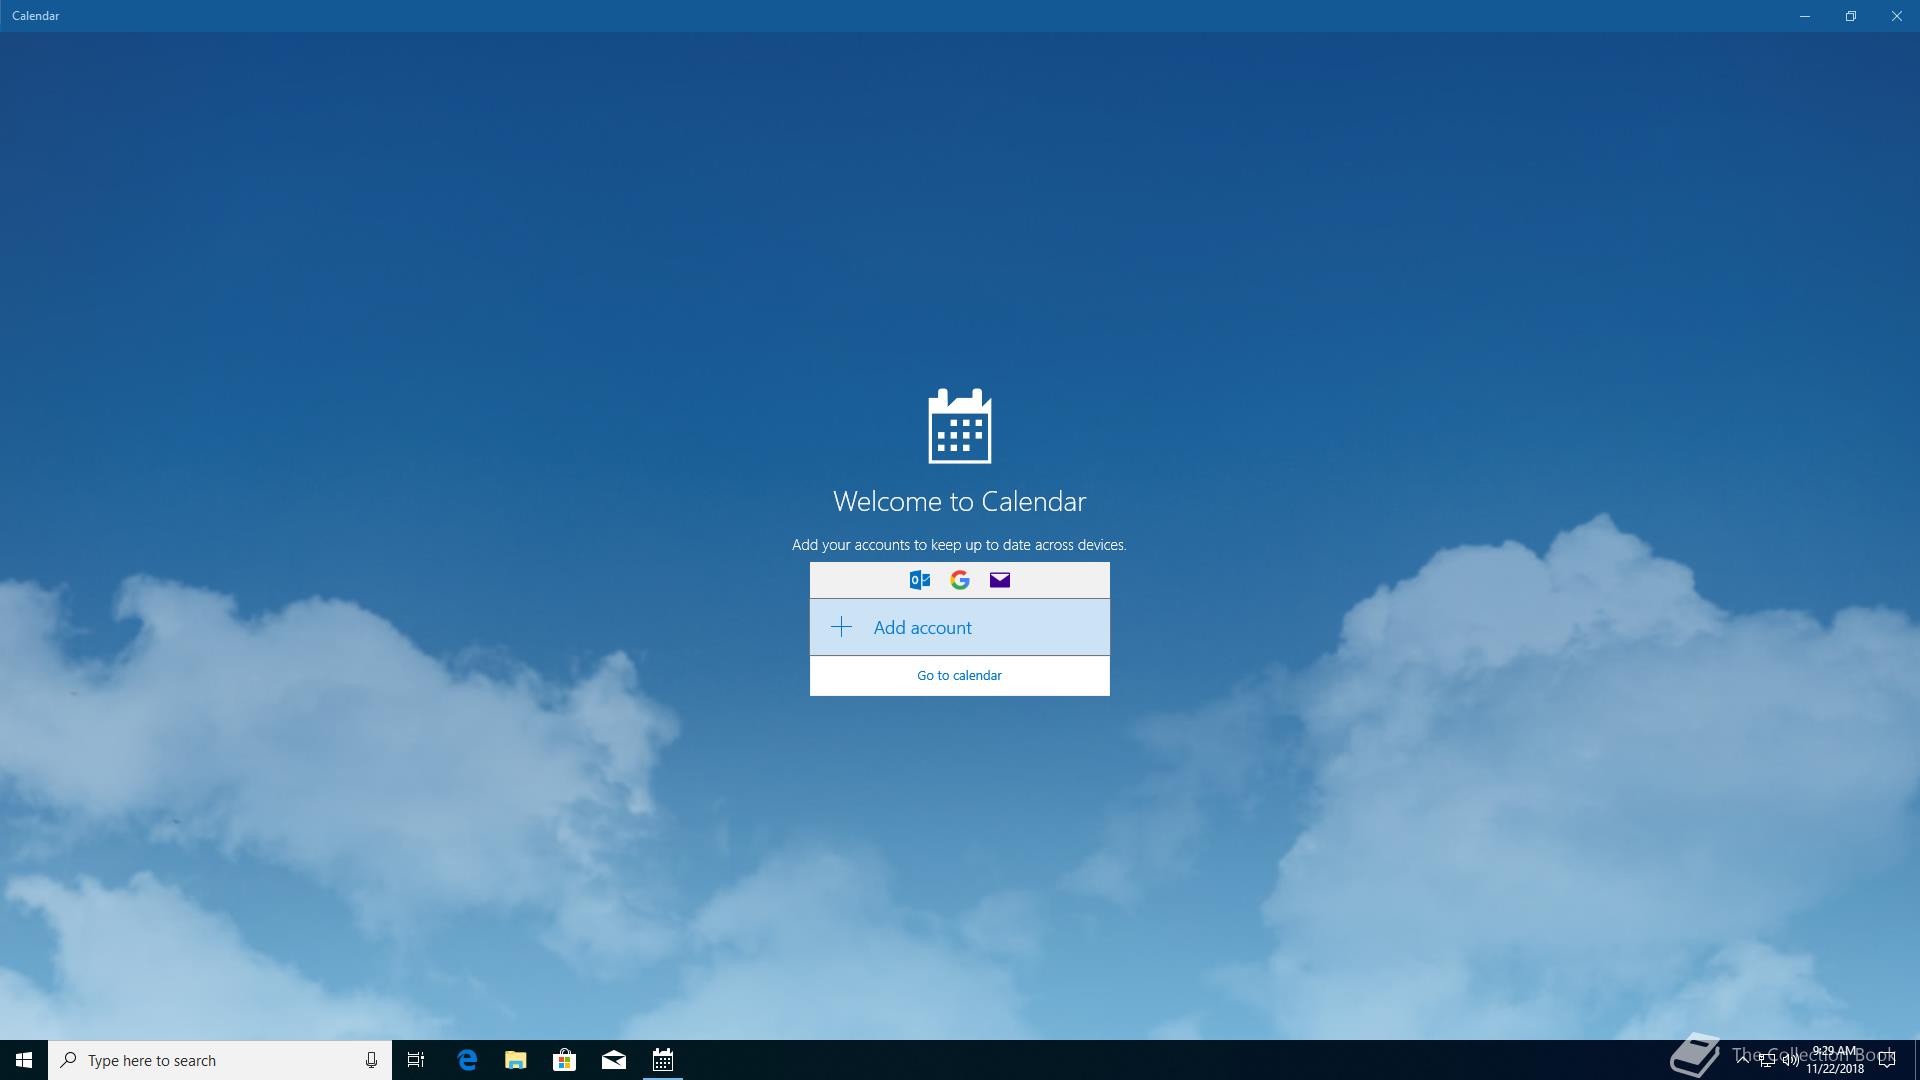Image resolution: width=1920 pixels, height=1080 pixels.
Task: Click the 11/22/2018 date in the taskbar
Action: [x=1835, y=1069]
